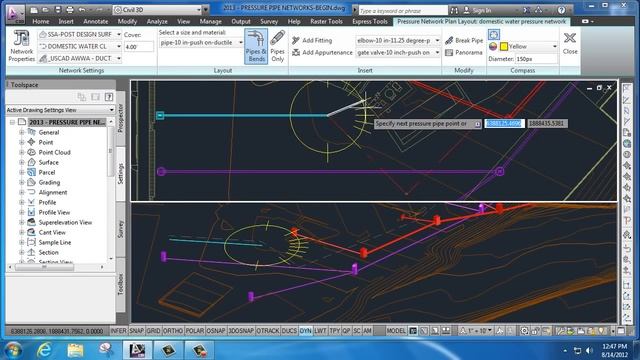The image size is (640, 360).
Task: Click Add Fitting icon
Action: coord(296,40)
